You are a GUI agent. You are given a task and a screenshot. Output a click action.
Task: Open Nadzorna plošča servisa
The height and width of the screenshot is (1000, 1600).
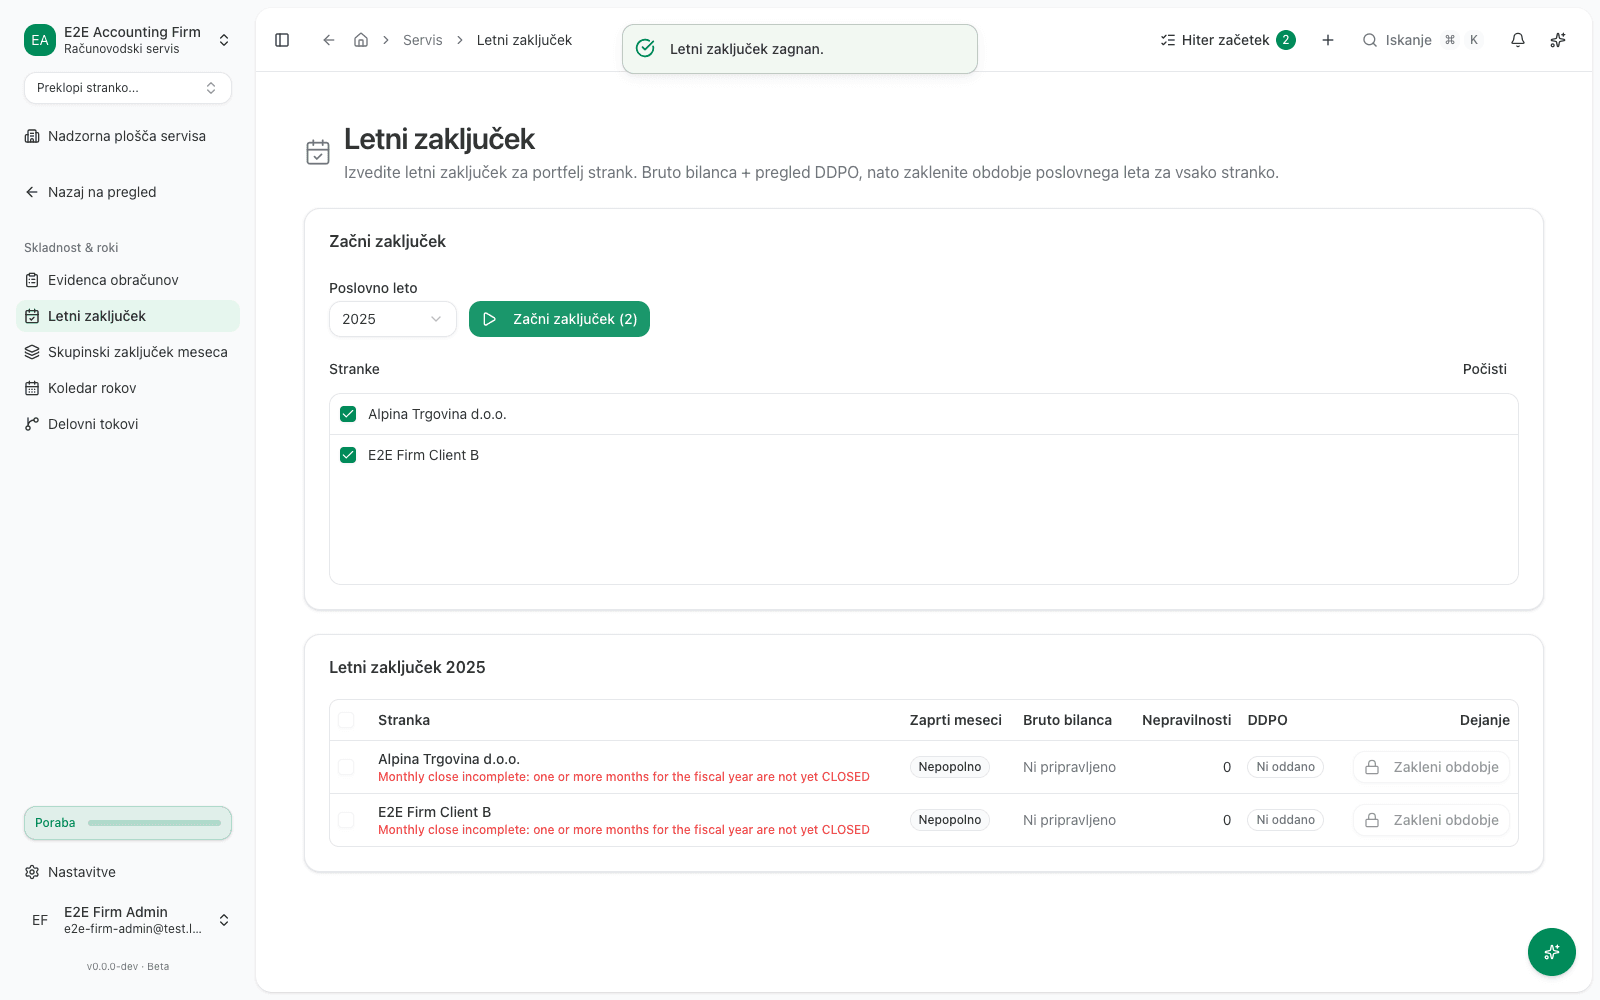click(128, 136)
